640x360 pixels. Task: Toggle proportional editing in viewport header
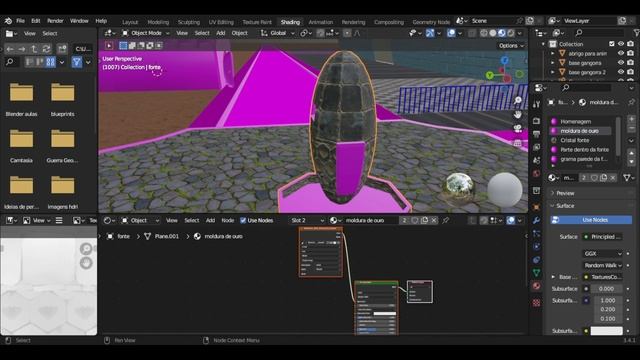[x=347, y=33]
